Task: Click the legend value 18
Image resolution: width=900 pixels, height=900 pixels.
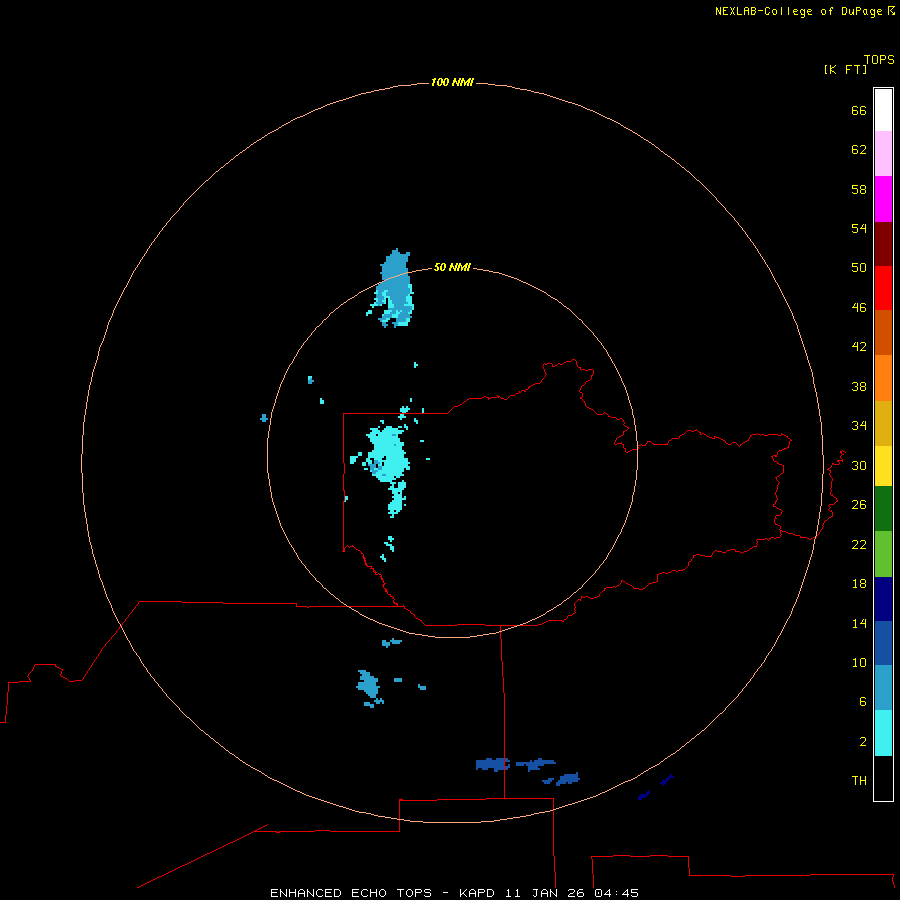Action: (x=859, y=584)
